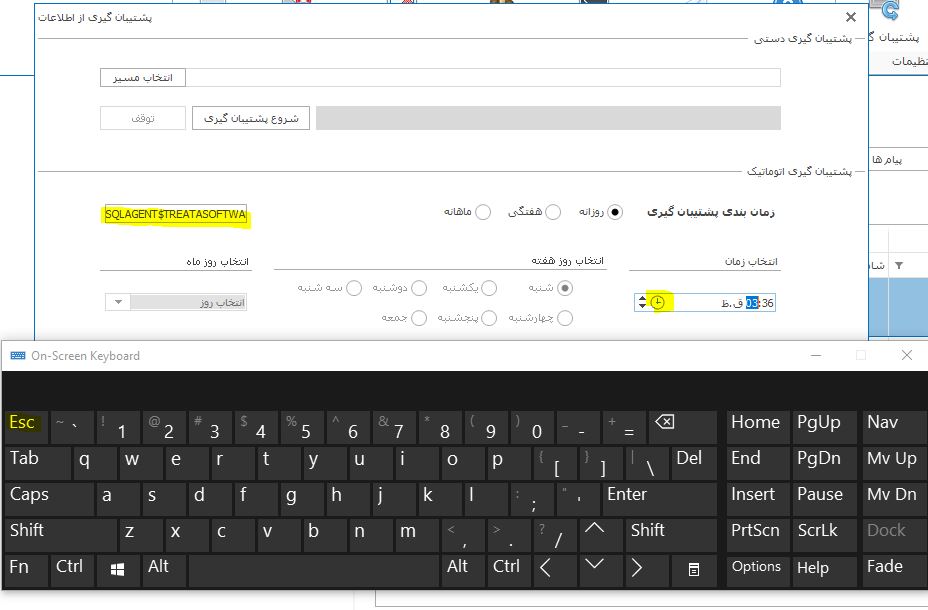The height and width of the screenshot is (610, 928).
Task: Click the select path (انتخاب مسیر) button
Action: (143, 77)
